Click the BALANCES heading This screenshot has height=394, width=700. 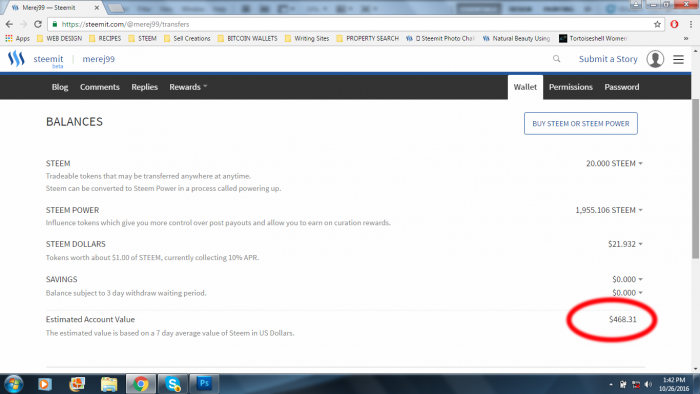pos(74,122)
